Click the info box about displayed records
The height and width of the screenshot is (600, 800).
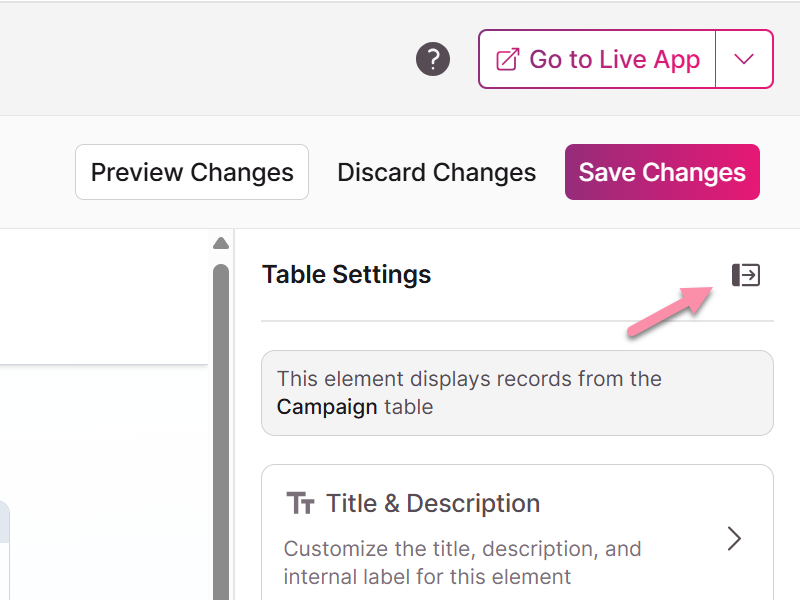[517, 393]
